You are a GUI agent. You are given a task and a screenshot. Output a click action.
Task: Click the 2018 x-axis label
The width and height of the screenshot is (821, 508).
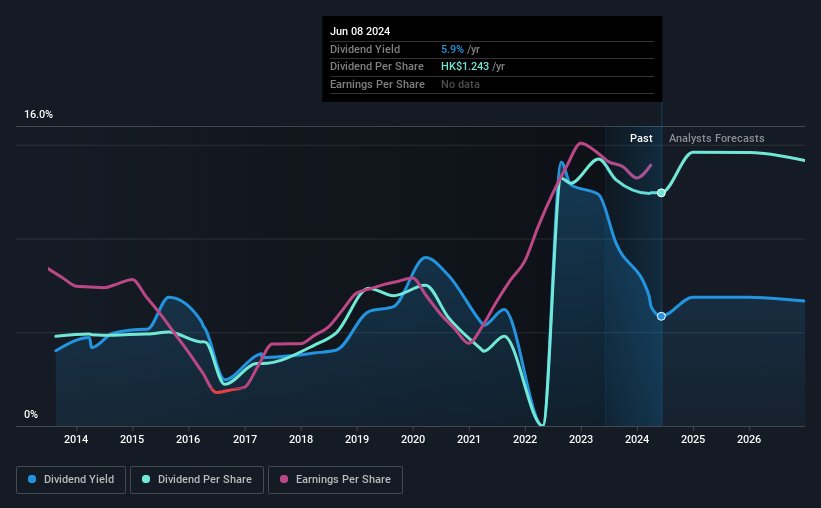tap(301, 439)
